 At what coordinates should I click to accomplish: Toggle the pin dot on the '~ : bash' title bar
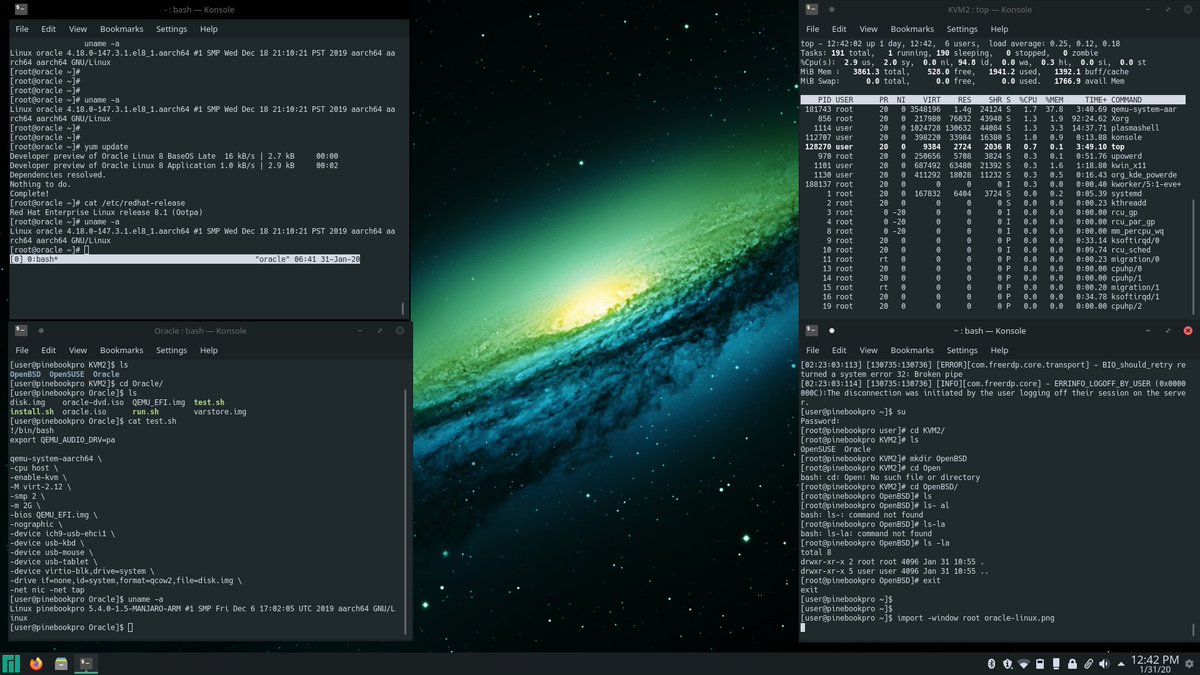point(832,330)
